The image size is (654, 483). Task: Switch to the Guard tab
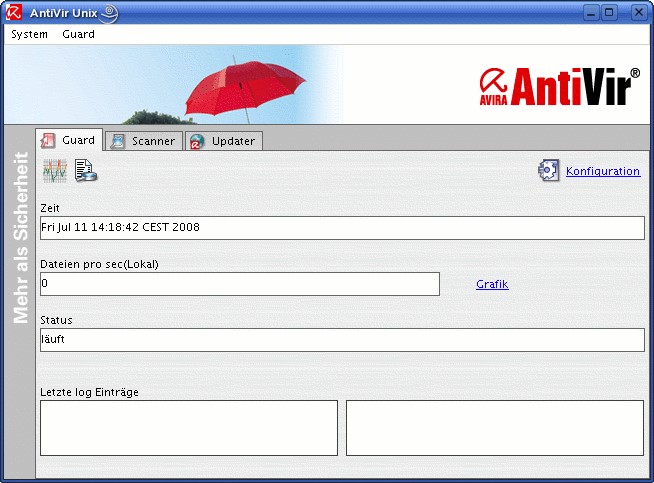tap(69, 140)
